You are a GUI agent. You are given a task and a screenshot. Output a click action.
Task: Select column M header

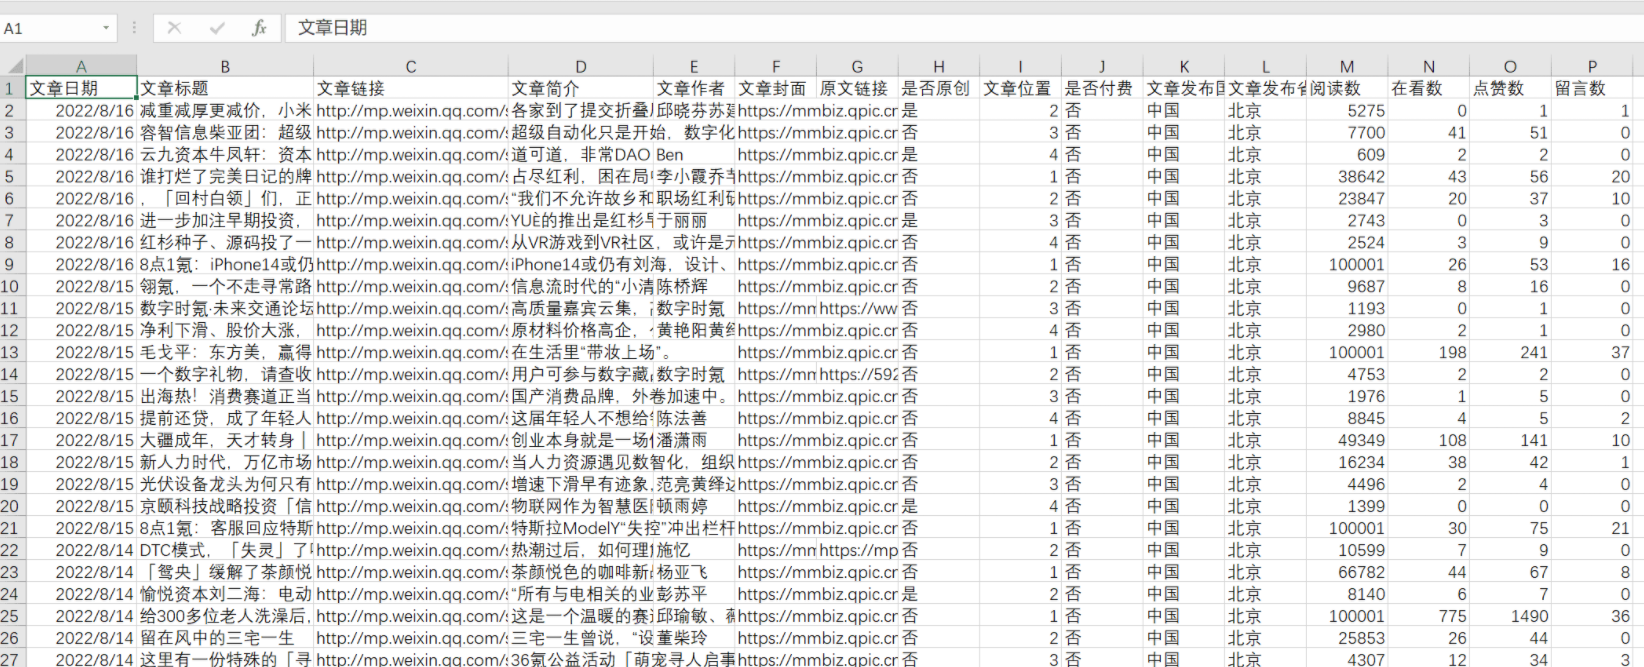pos(1347,66)
